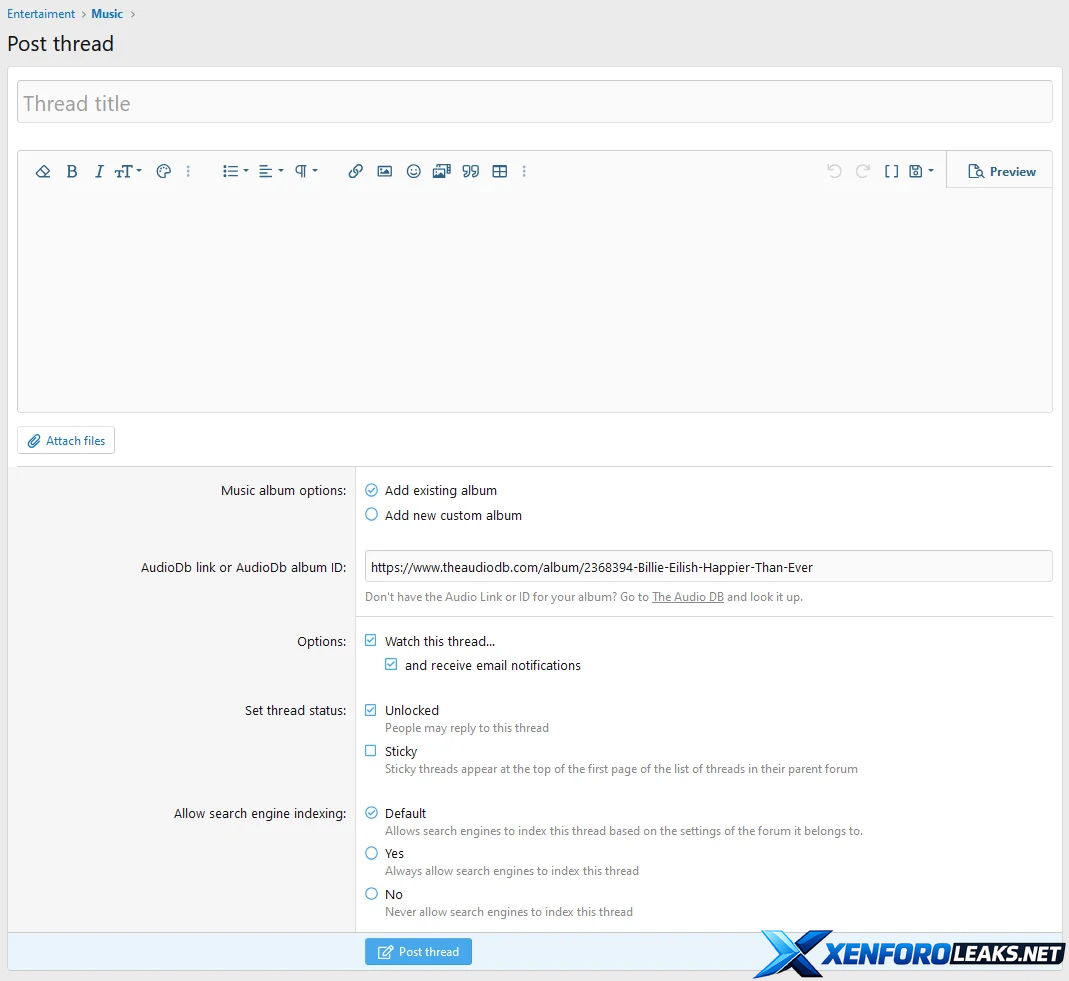Uncheck the Watch this thread checkbox
The width and height of the screenshot is (1069, 981).
(372, 641)
